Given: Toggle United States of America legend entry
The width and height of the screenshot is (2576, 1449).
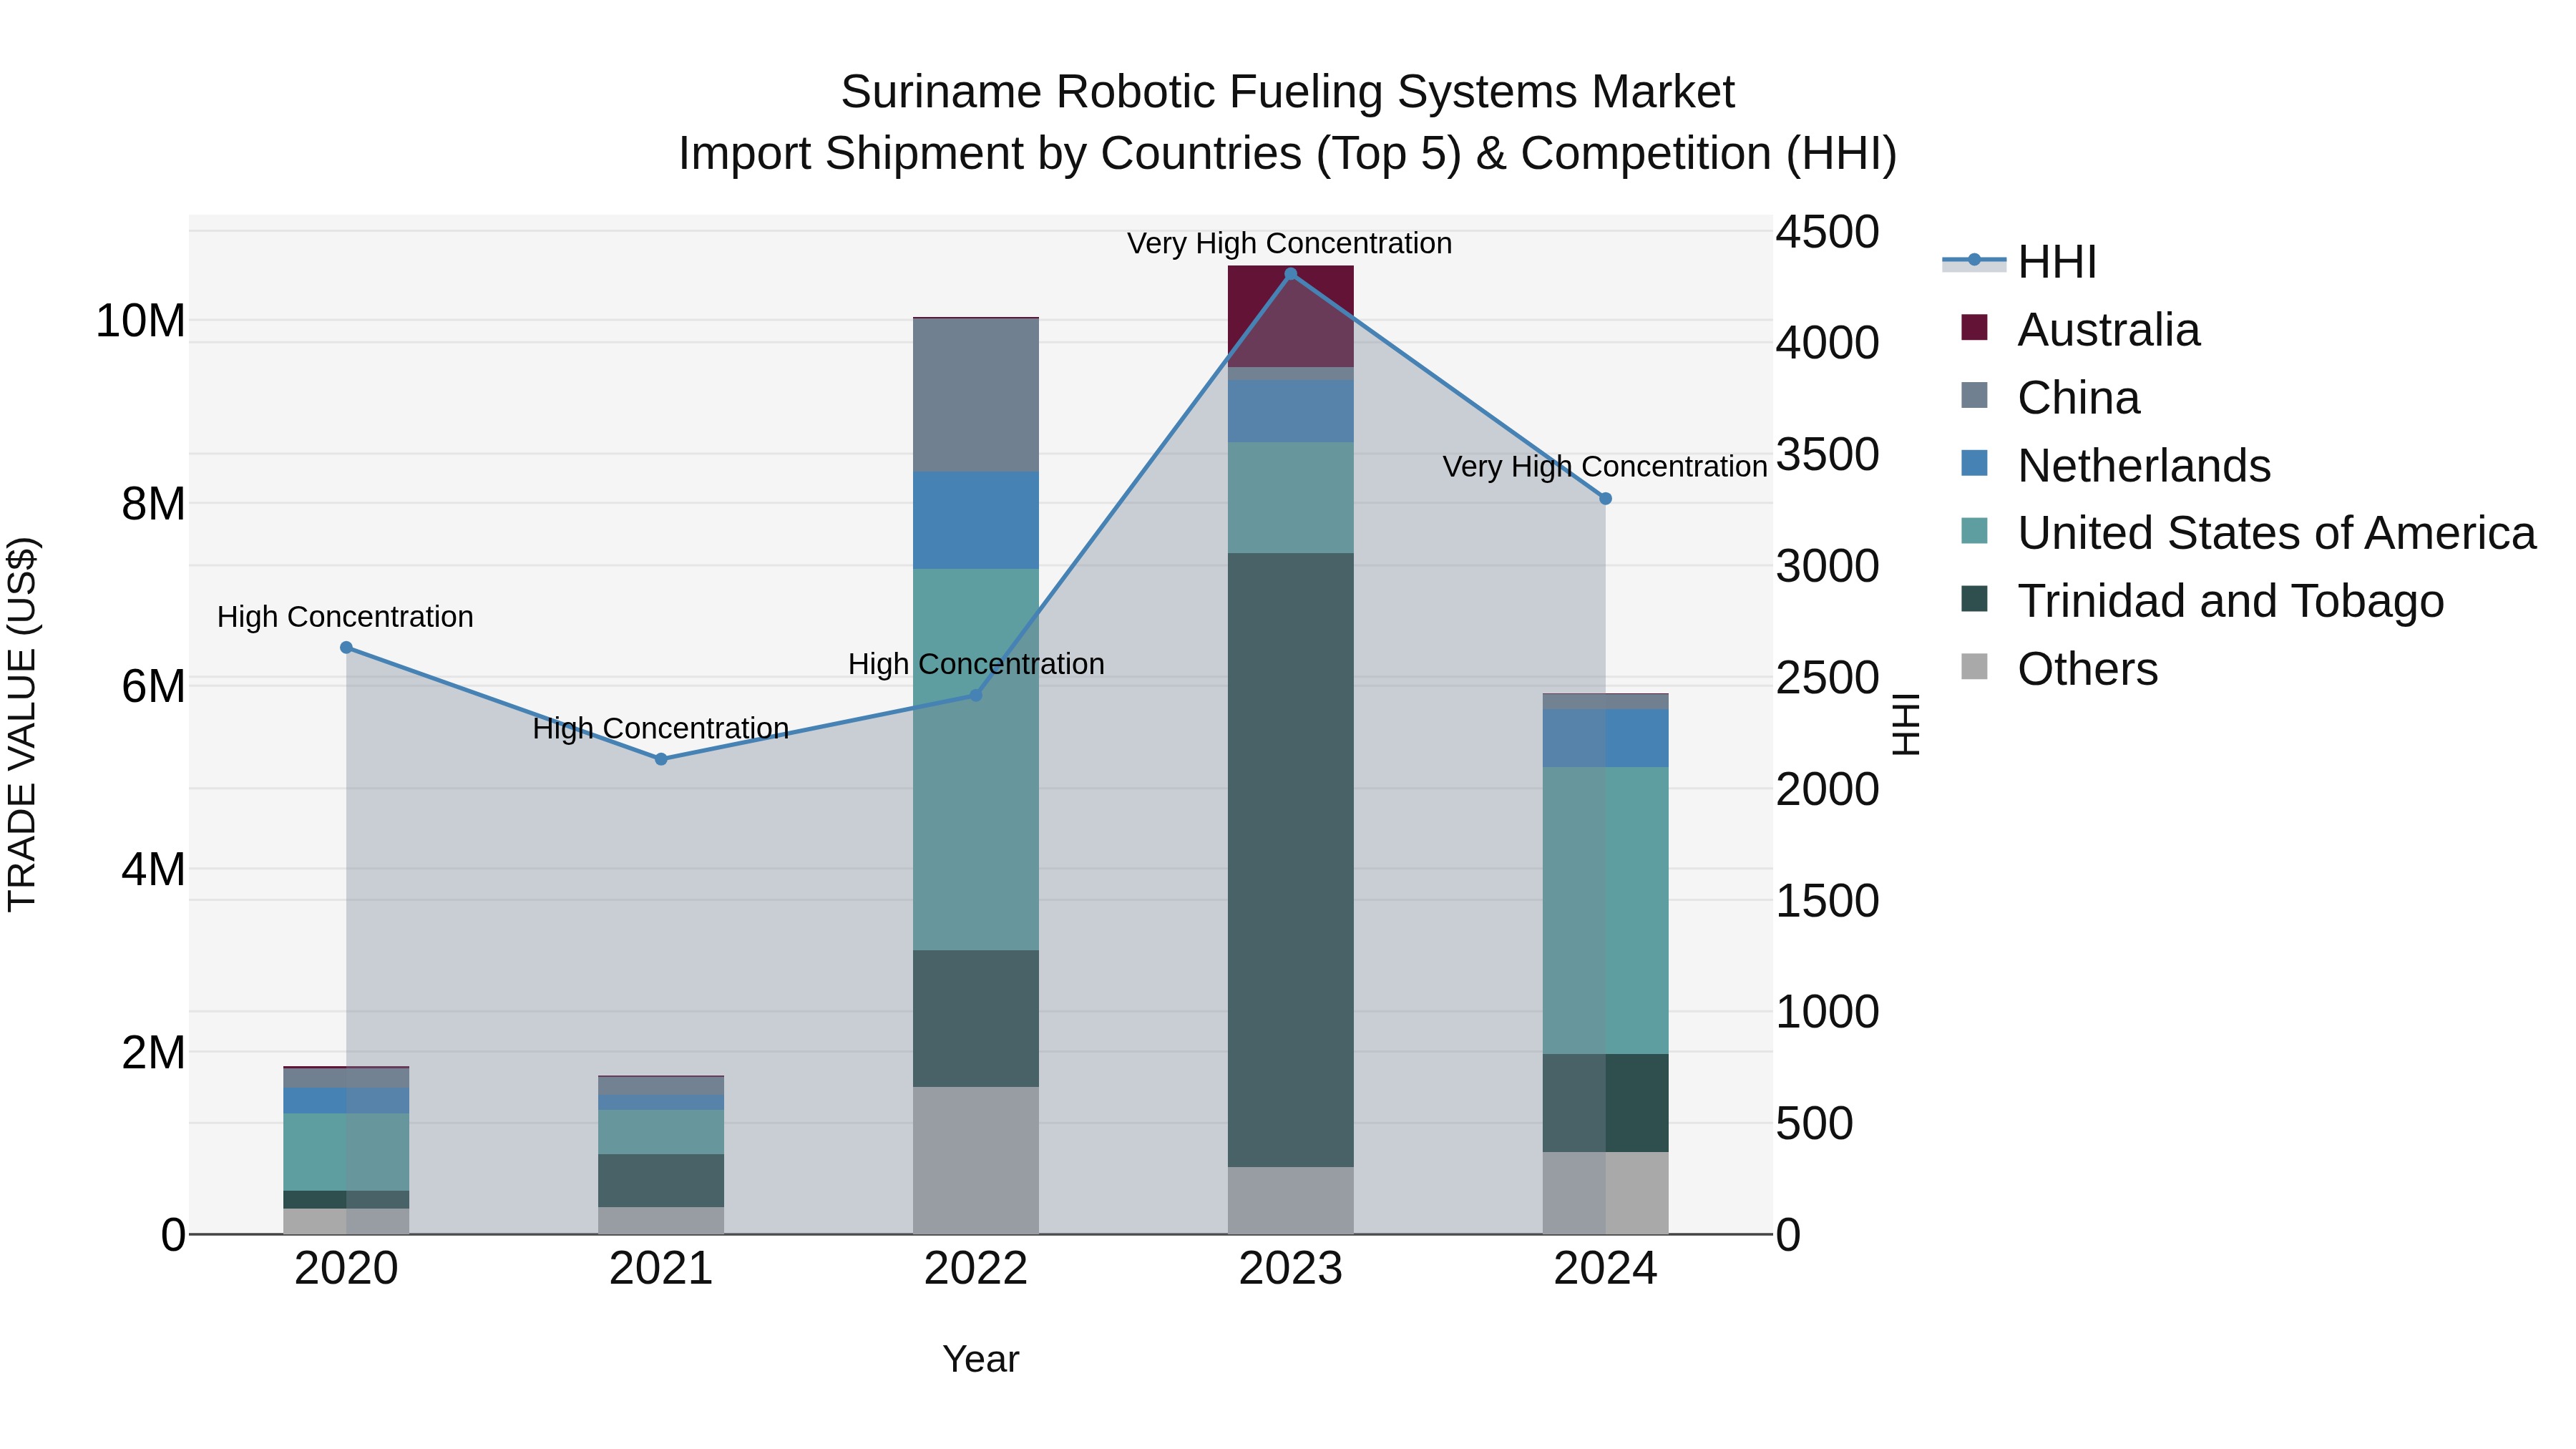Looking at the screenshot, I should [2248, 533].
